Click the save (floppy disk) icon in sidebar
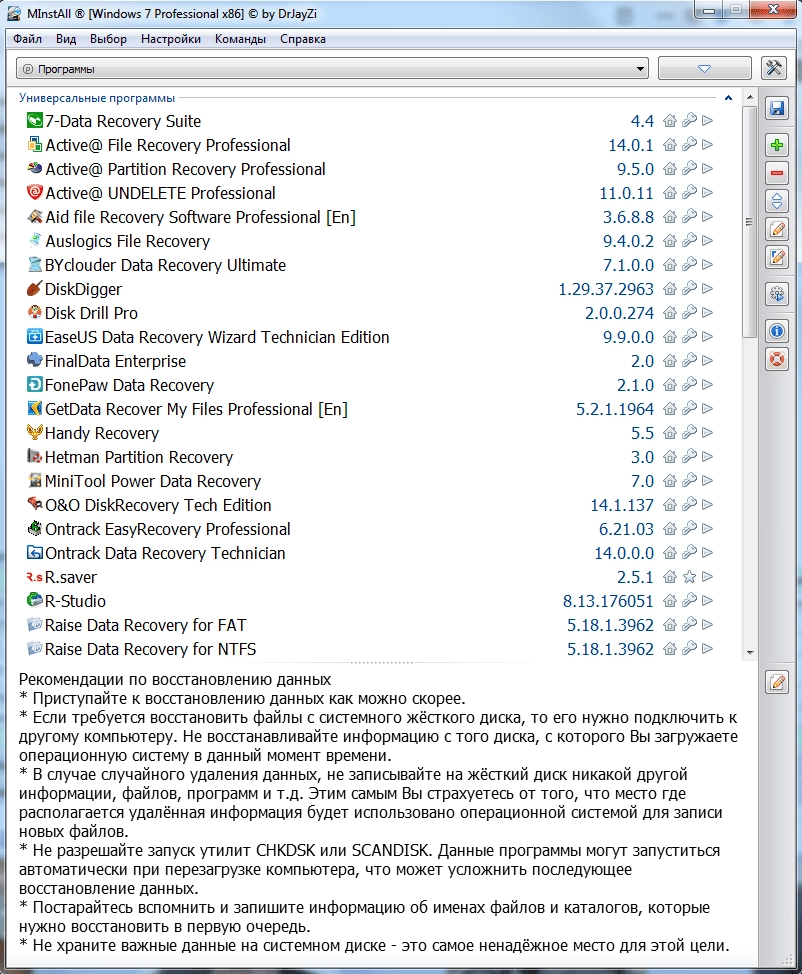The height and width of the screenshot is (974, 802). [x=777, y=109]
